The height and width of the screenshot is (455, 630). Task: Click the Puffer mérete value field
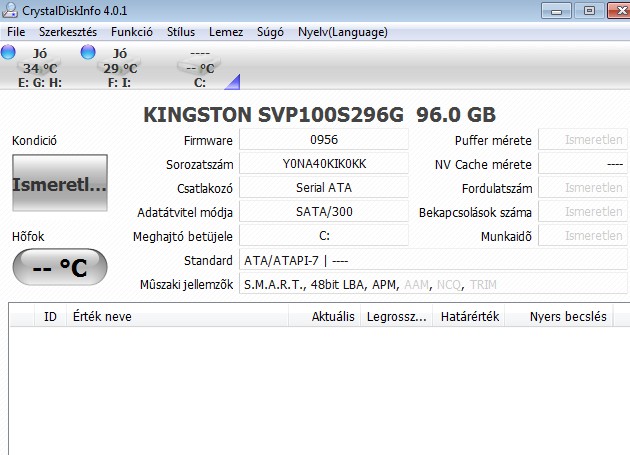pos(583,139)
